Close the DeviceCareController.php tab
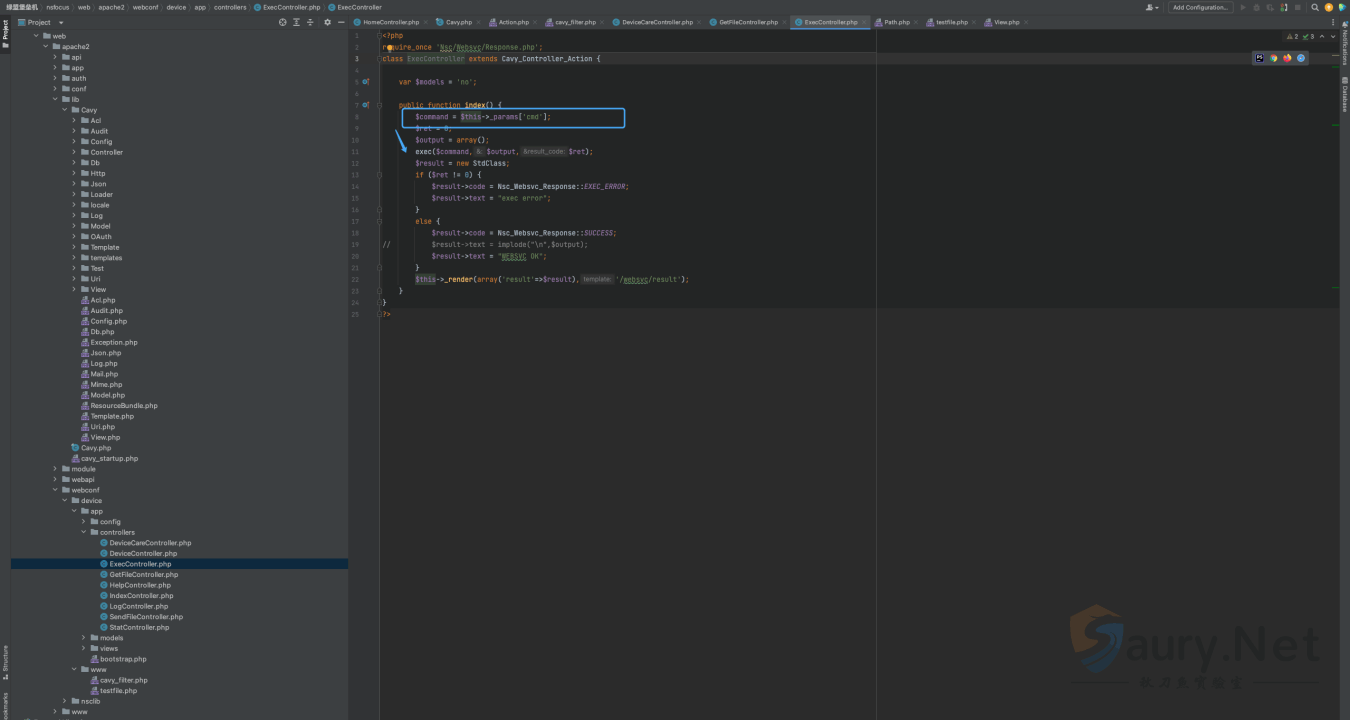Image resolution: width=1350 pixels, height=720 pixels. coord(698,22)
